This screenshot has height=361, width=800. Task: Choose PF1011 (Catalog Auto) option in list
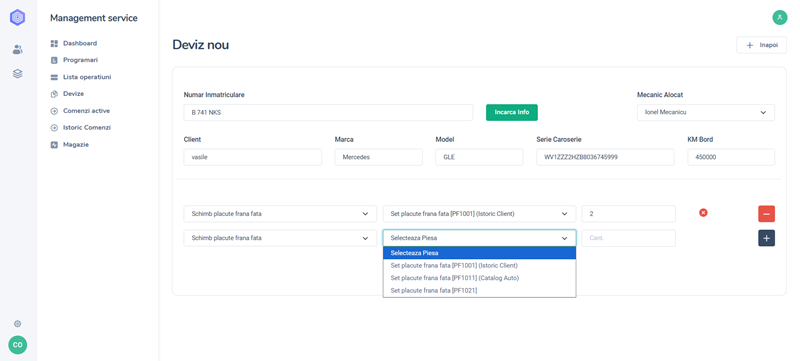pos(479,278)
